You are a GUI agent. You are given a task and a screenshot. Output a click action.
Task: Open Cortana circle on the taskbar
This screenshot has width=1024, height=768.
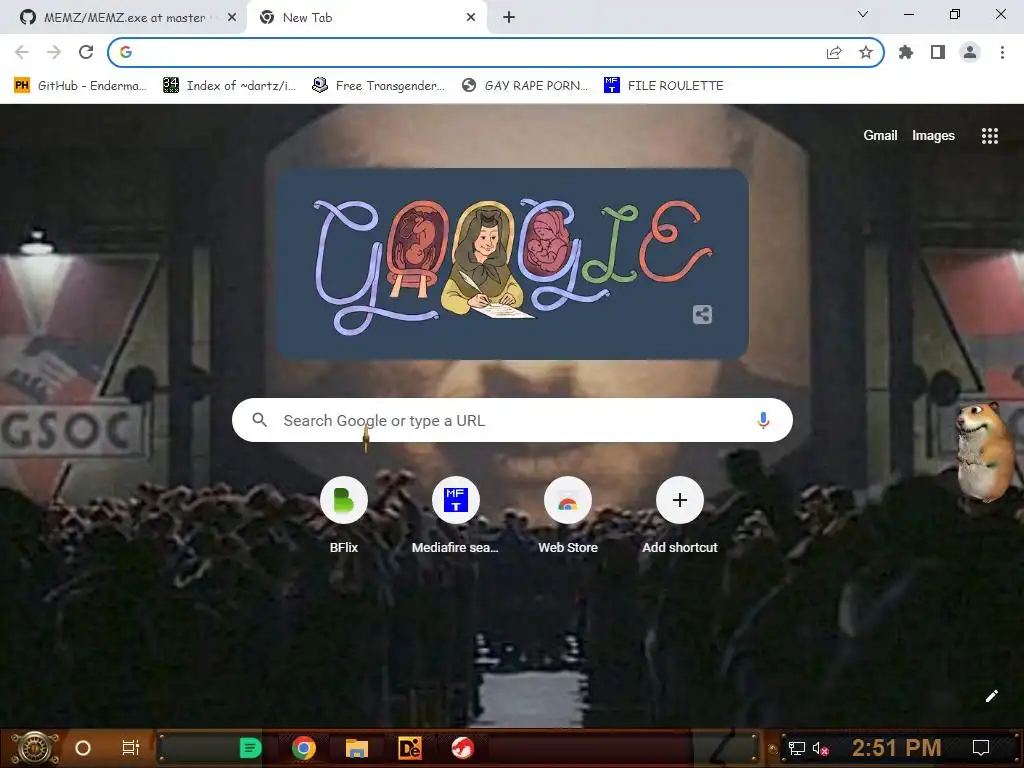(x=83, y=748)
